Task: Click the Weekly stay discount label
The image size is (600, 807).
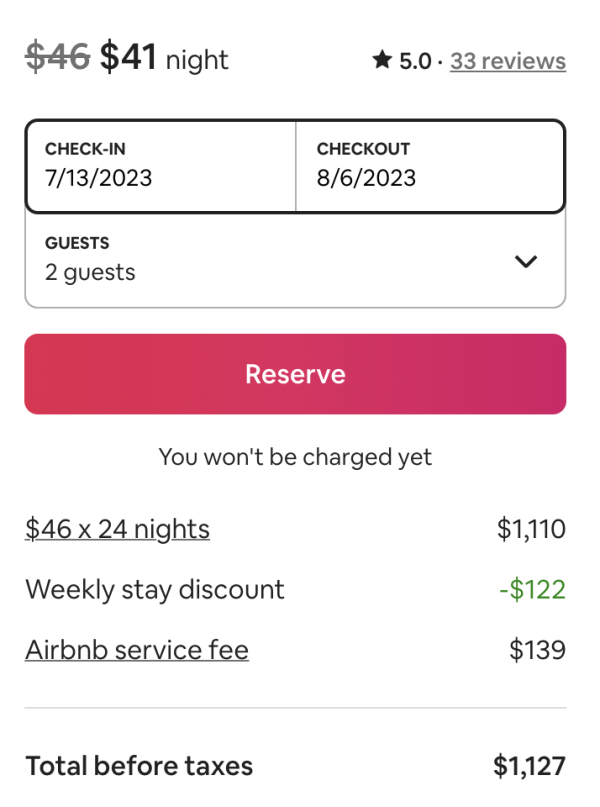Action: click(x=155, y=589)
